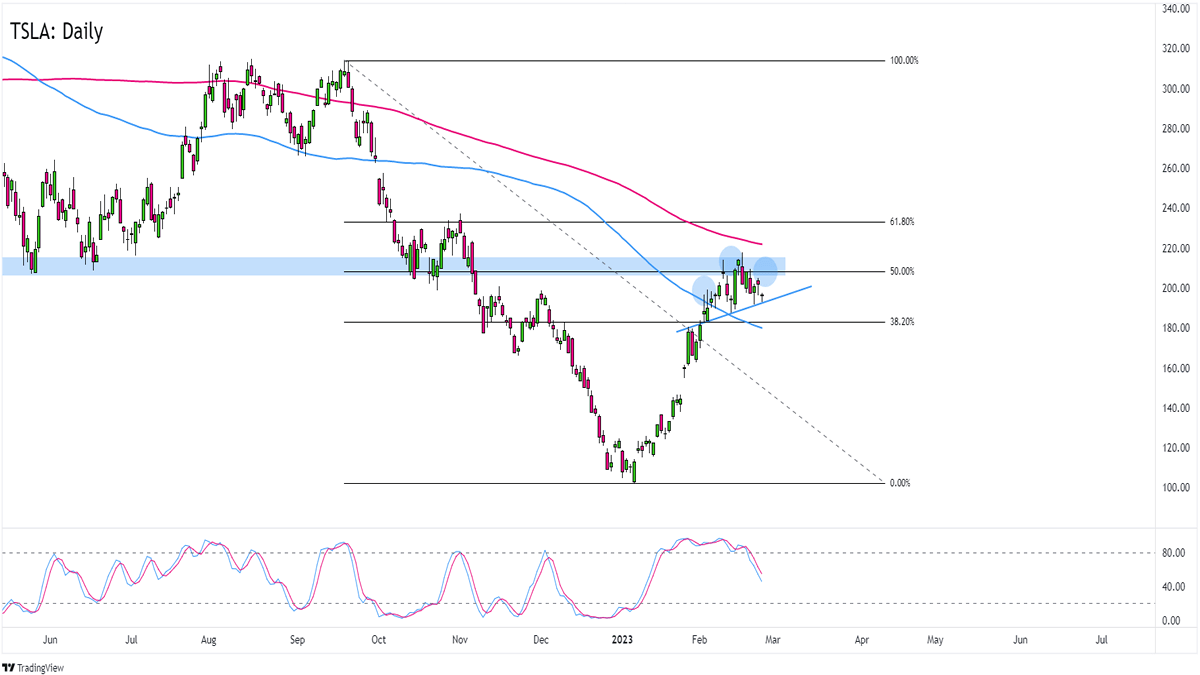Click the 38.20% Fibonacci retracement label
The height and width of the screenshot is (675, 1200).
click(x=901, y=322)
